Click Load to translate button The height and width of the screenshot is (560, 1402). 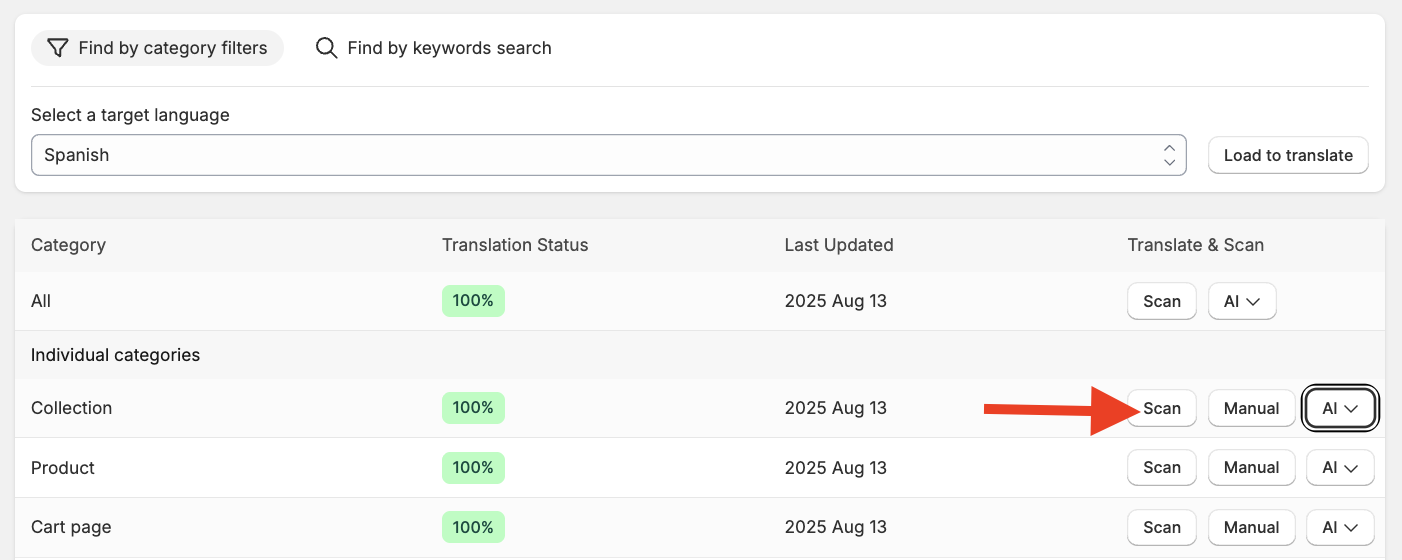pyautogui.click(x=1288, y=155)
